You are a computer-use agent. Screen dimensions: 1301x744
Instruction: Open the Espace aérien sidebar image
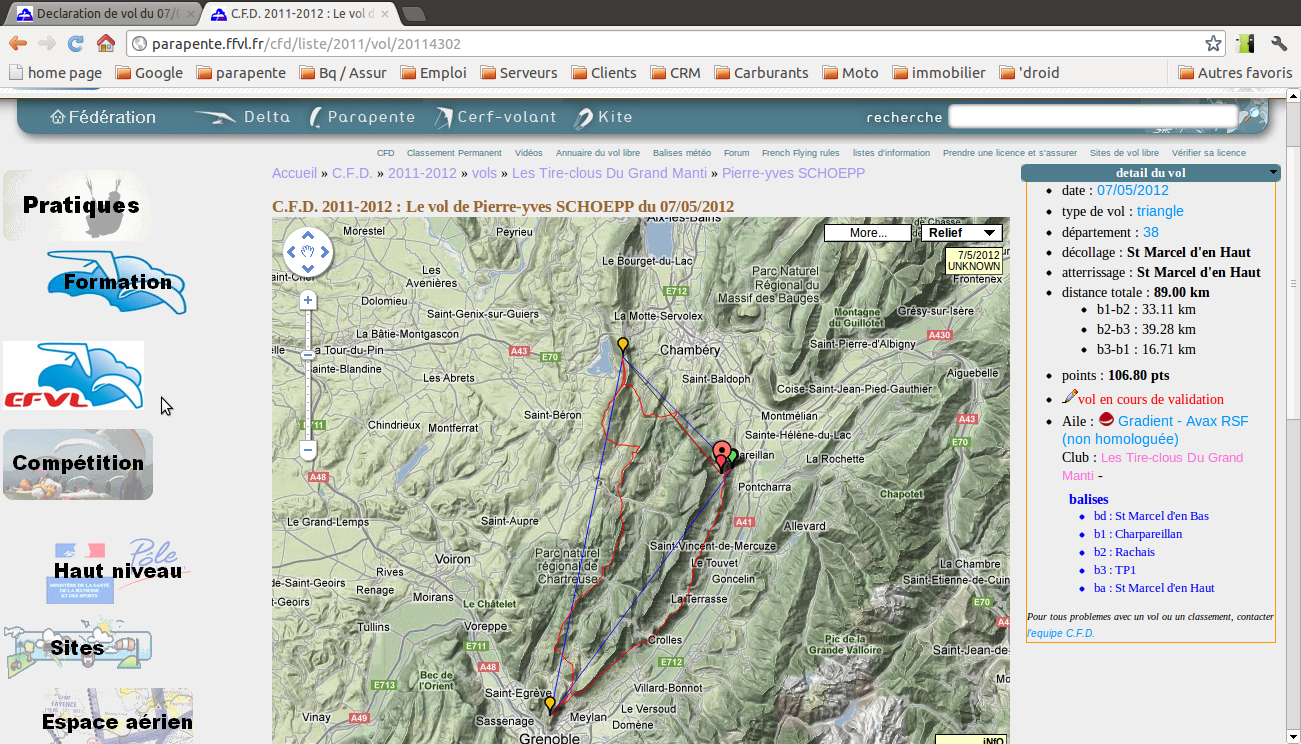point(117,716)
